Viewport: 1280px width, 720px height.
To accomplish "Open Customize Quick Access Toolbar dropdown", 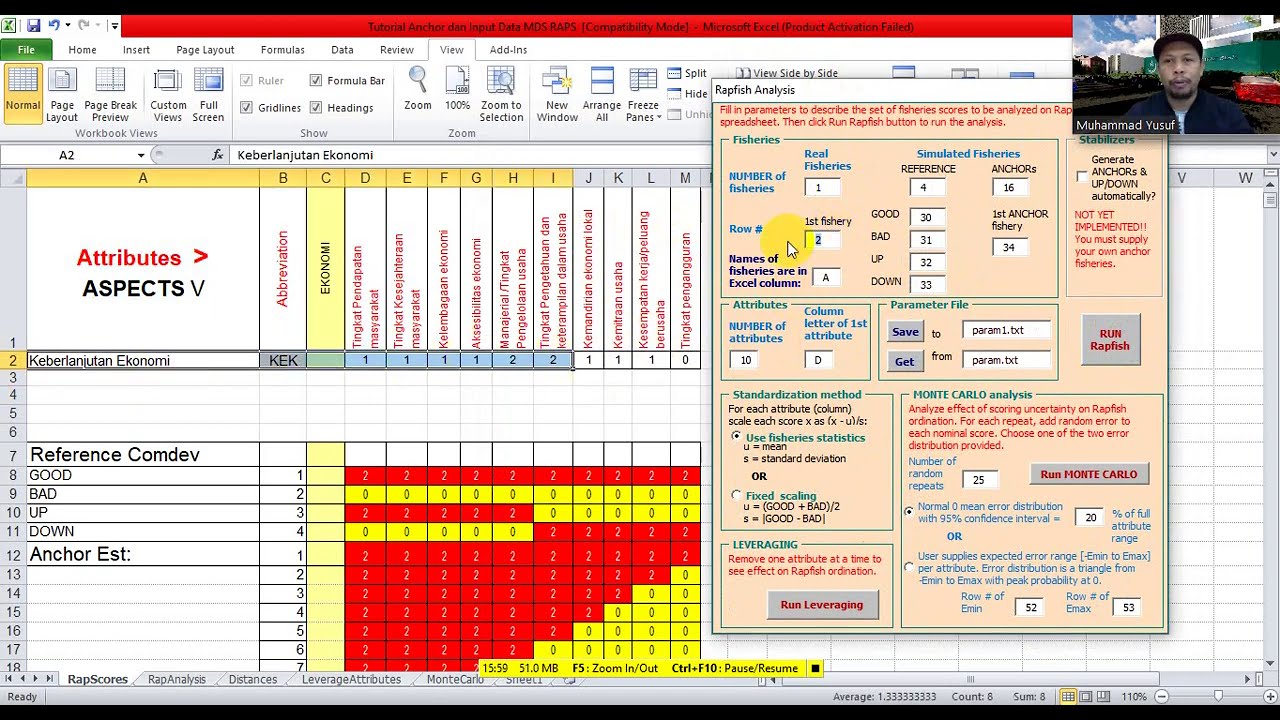I will tap(115, 25).
